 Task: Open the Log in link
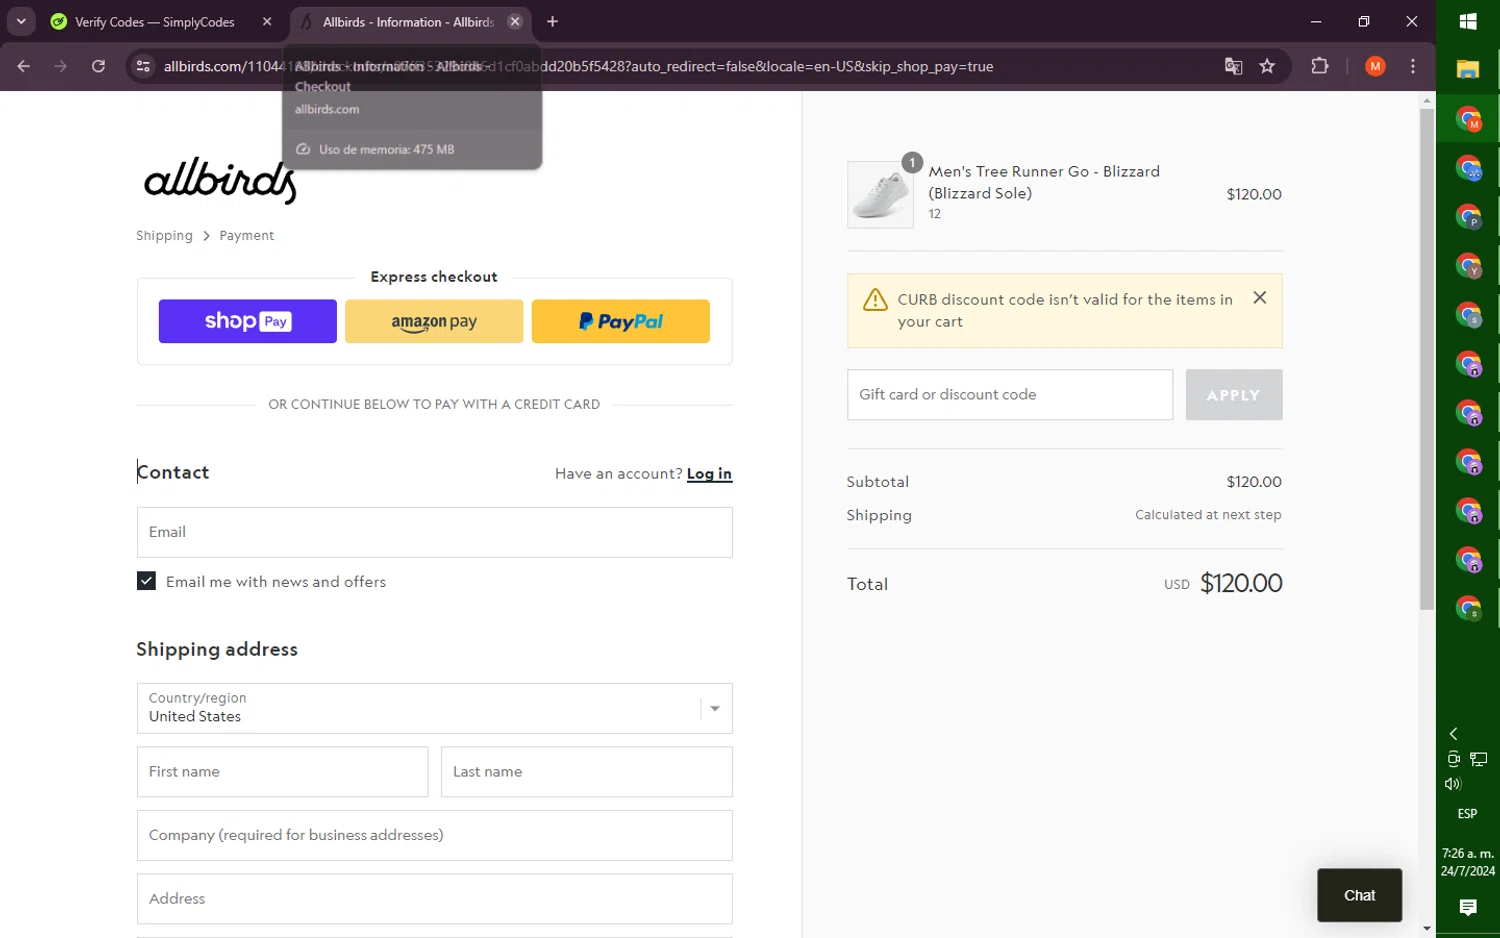709,474
